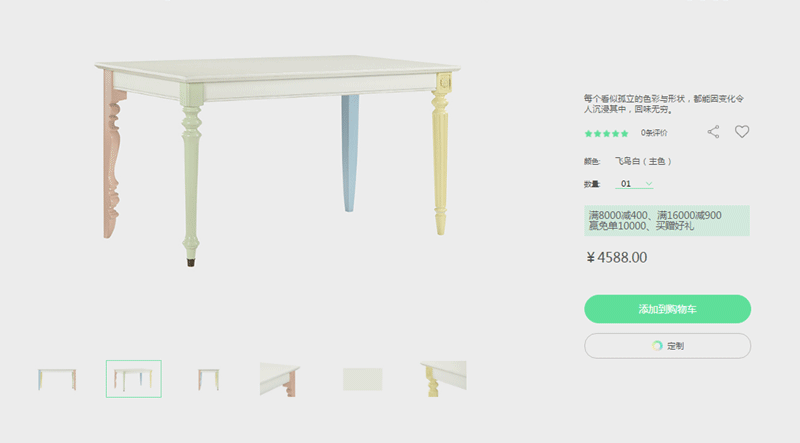Image resolution: width=800 pixels, height=443 pixels.
Task: Select first thumbnail of table front view
Action: 57,379
